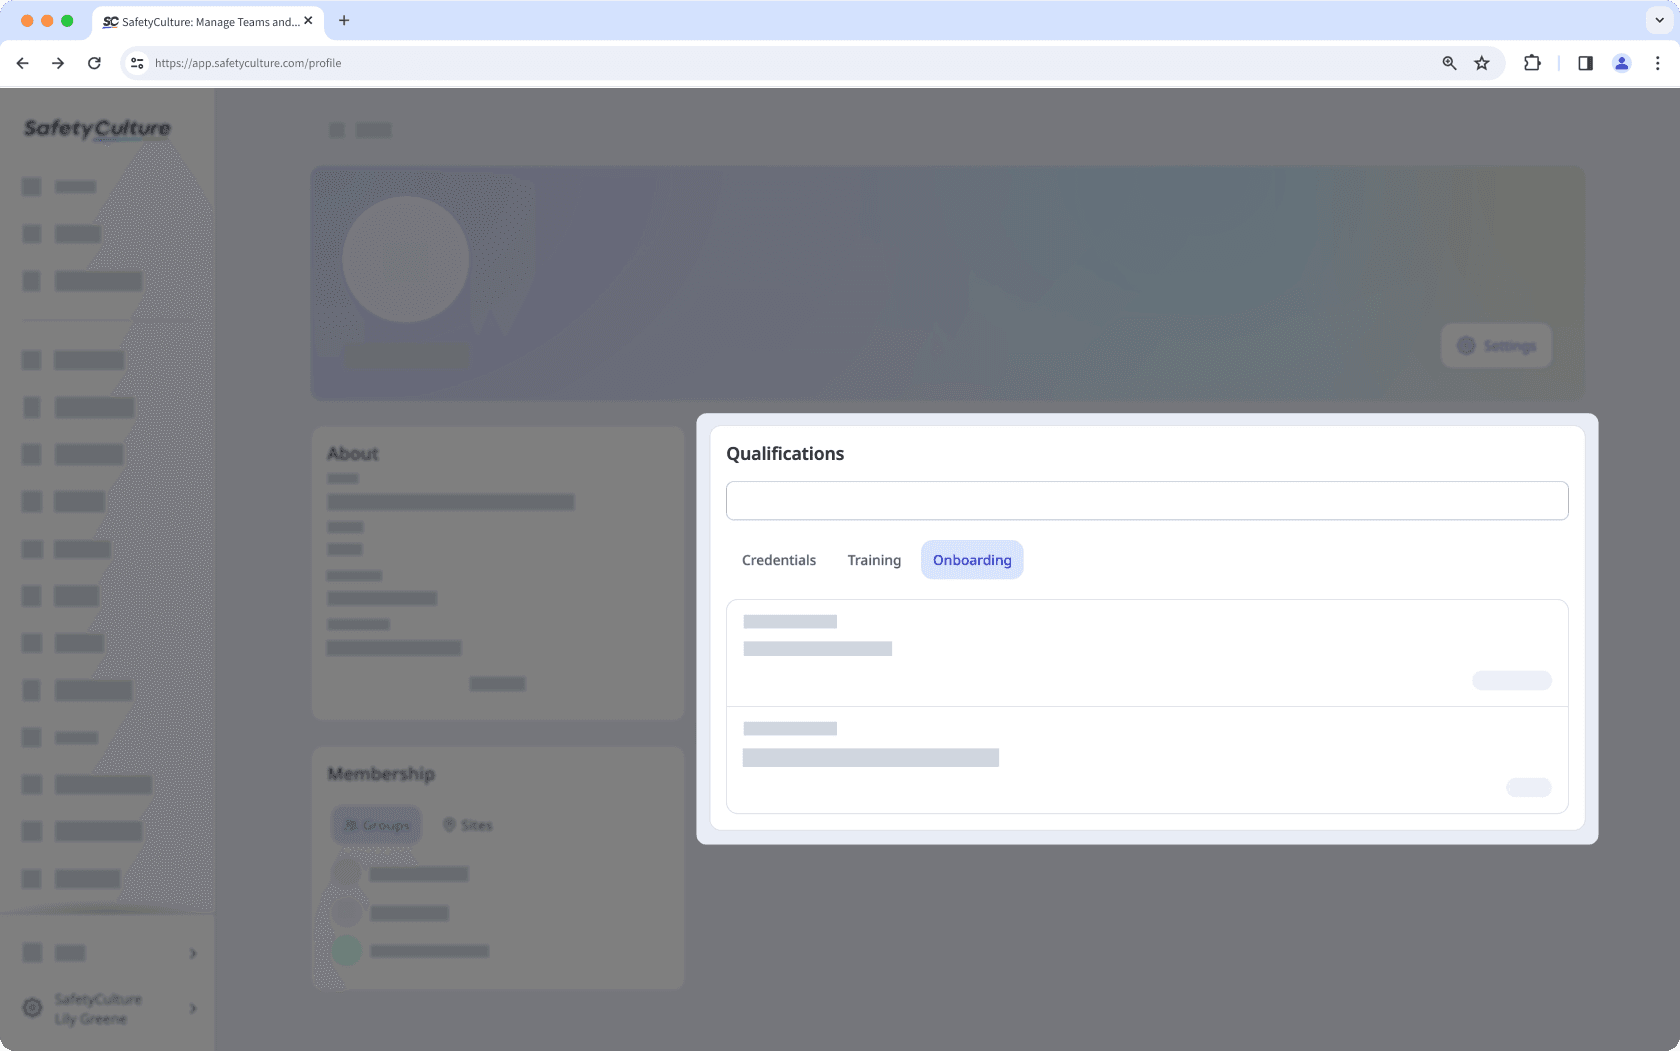View site information icon beside the URL

137,63
